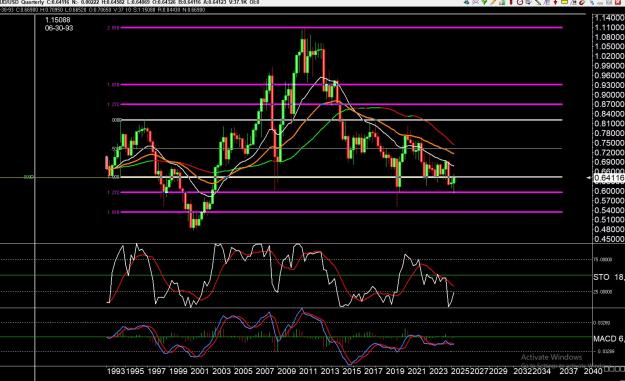Viewport: 625px width, 381px height.
Task: Click the 0.96000 price axis label
Action: tap(609, 75)
